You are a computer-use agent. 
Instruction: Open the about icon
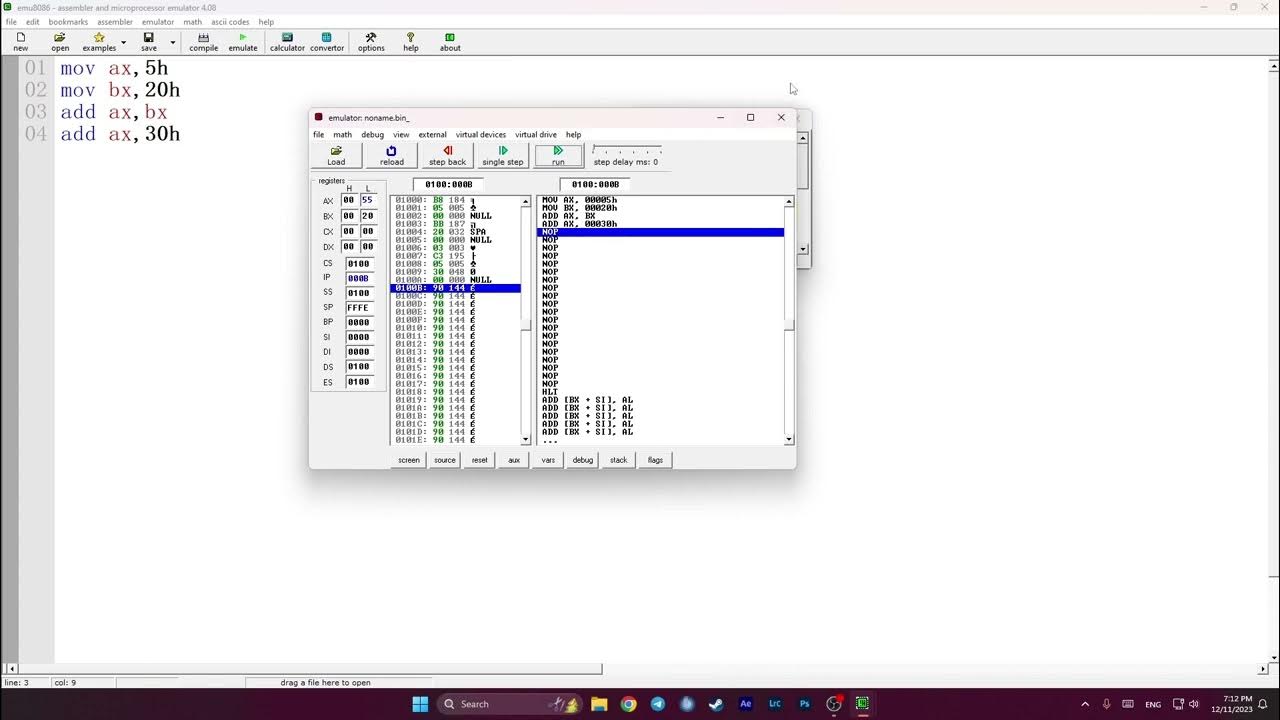click(x=450, y=41)
